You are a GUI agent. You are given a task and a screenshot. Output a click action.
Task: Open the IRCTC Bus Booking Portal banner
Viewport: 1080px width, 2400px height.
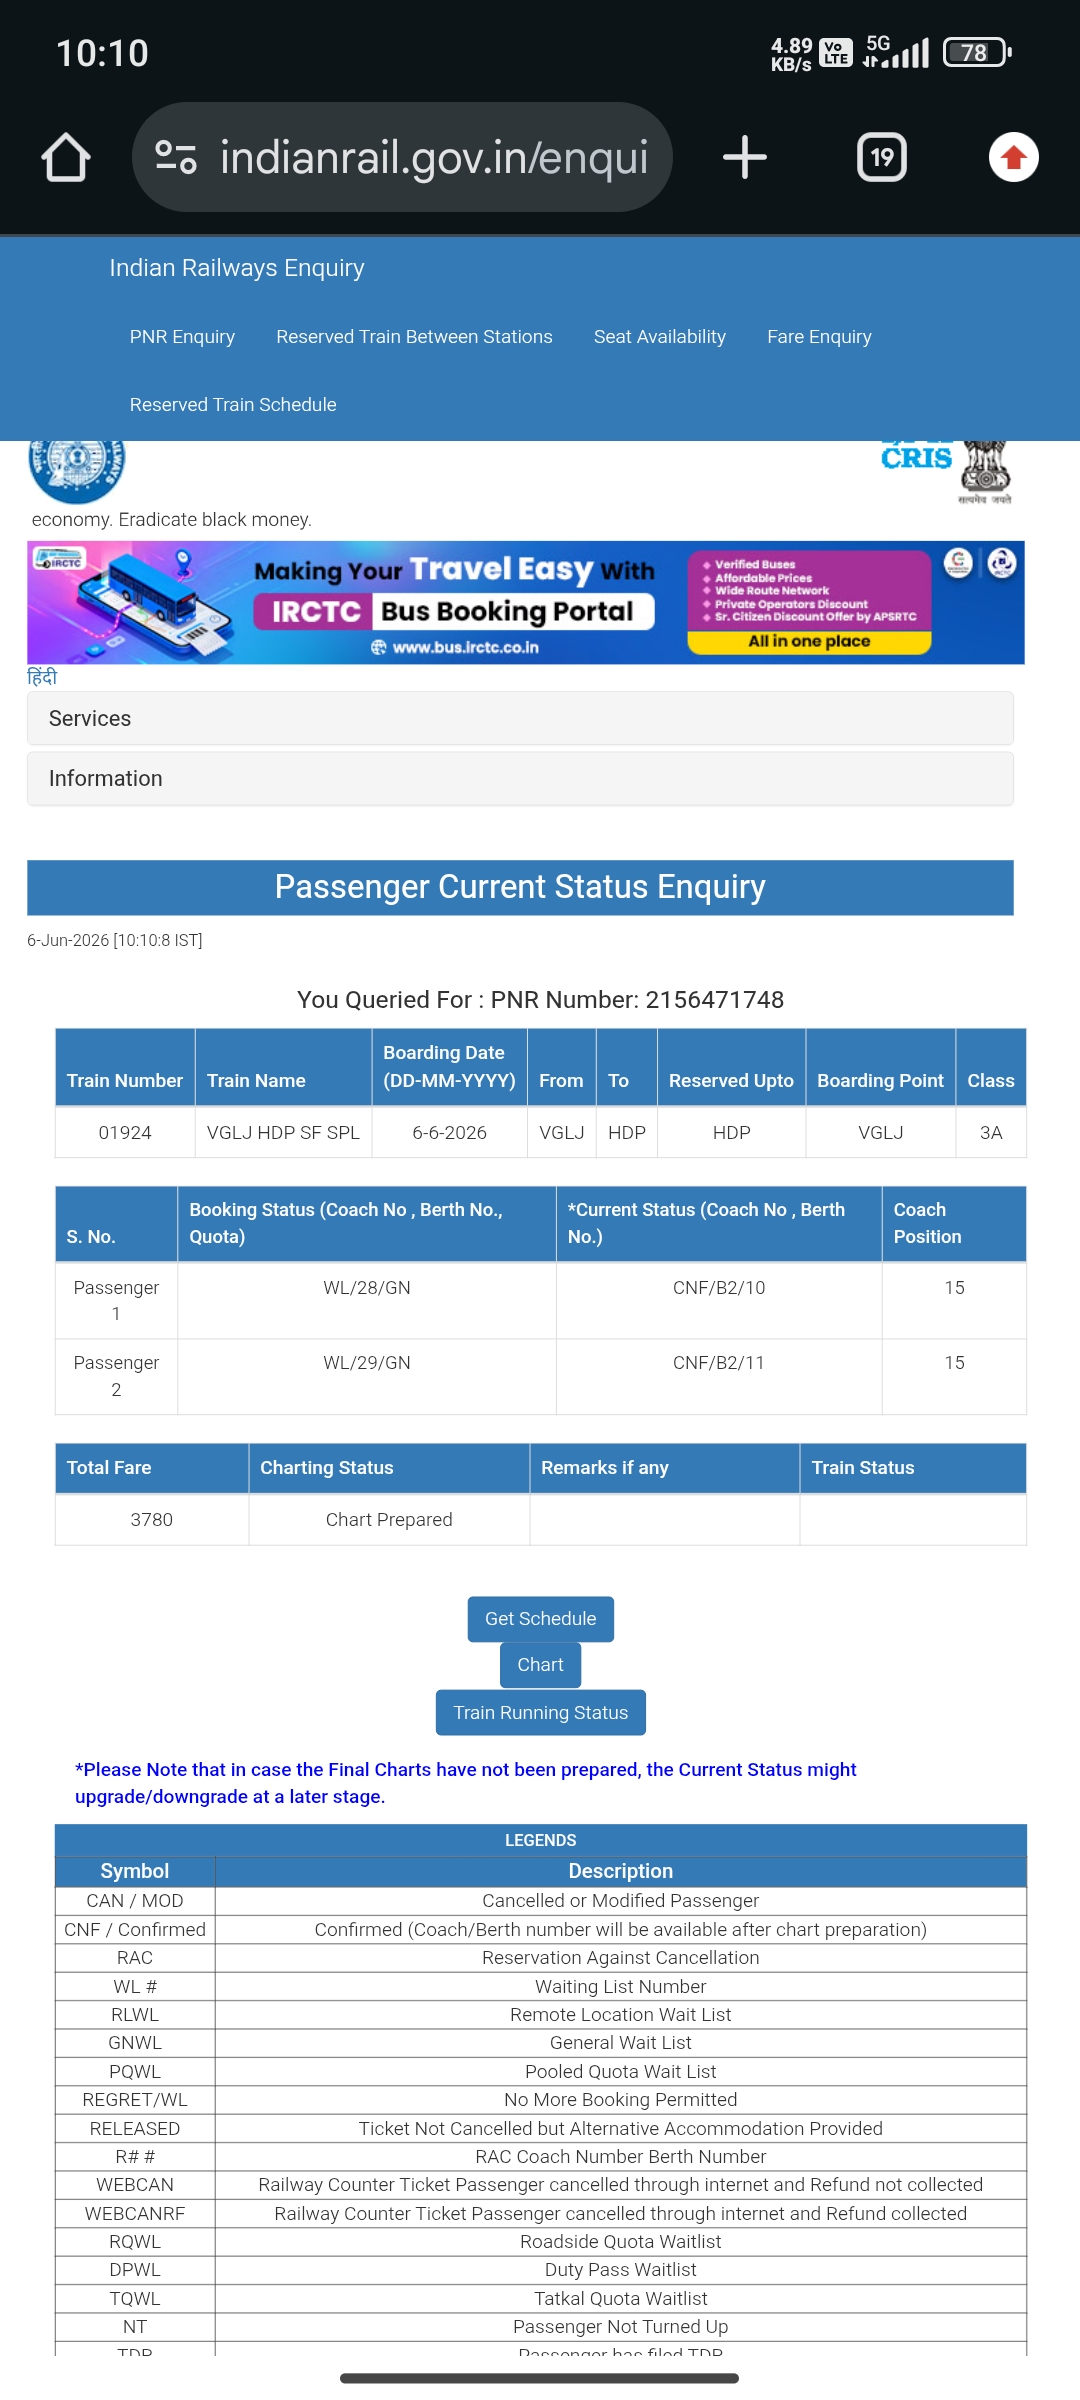tap(526, 603)
